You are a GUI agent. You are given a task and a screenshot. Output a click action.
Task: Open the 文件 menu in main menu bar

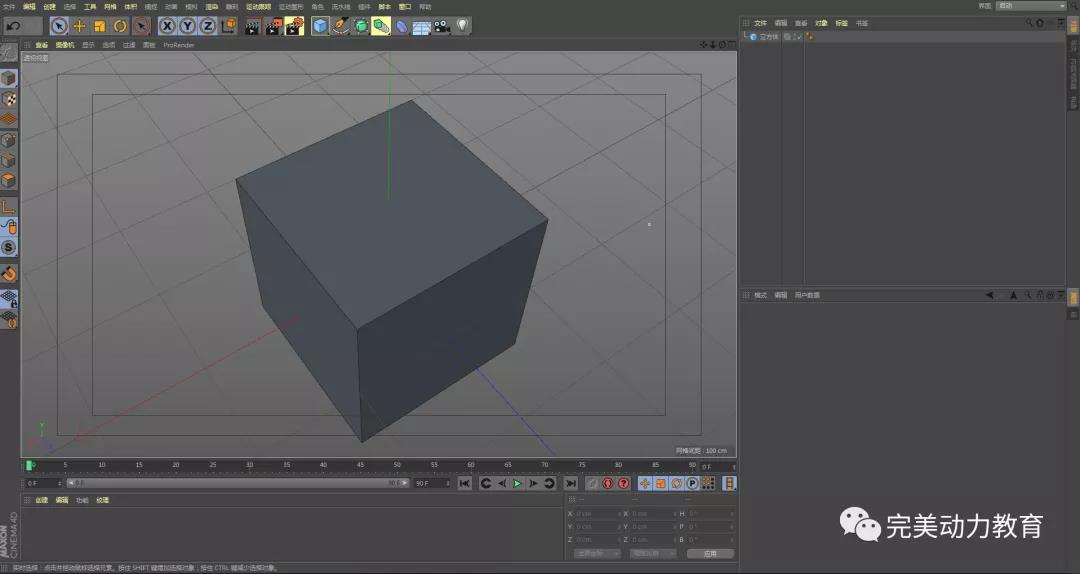9,6
